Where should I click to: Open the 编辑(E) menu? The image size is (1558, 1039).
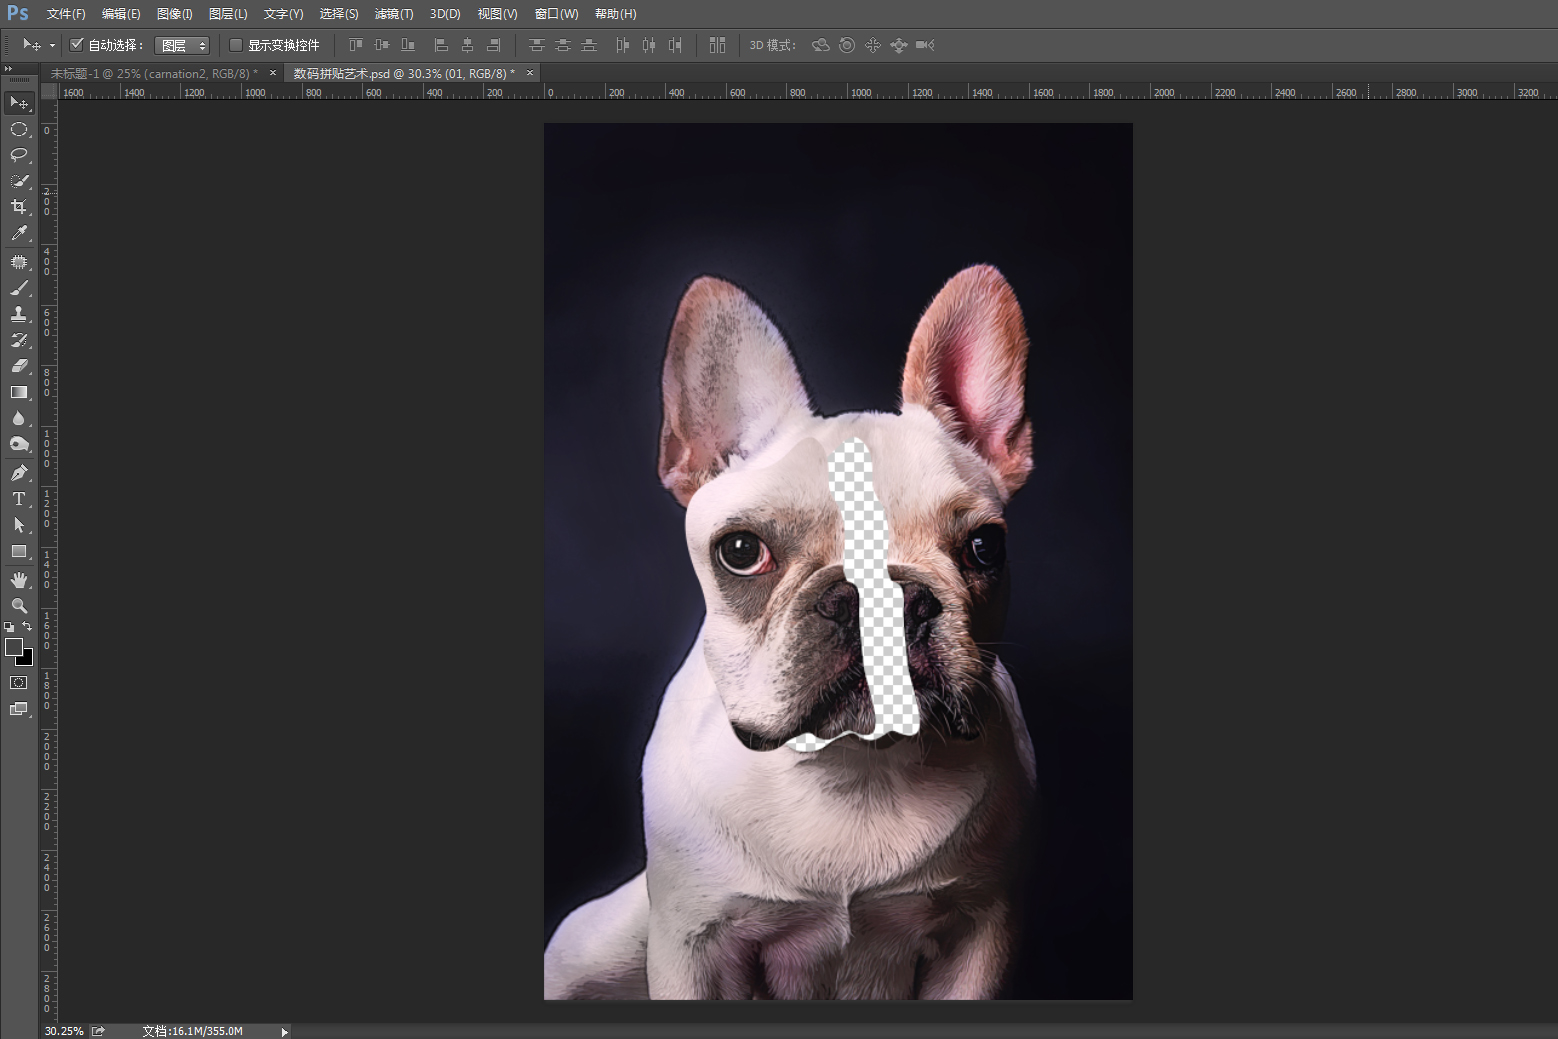[x=121, y=14]
